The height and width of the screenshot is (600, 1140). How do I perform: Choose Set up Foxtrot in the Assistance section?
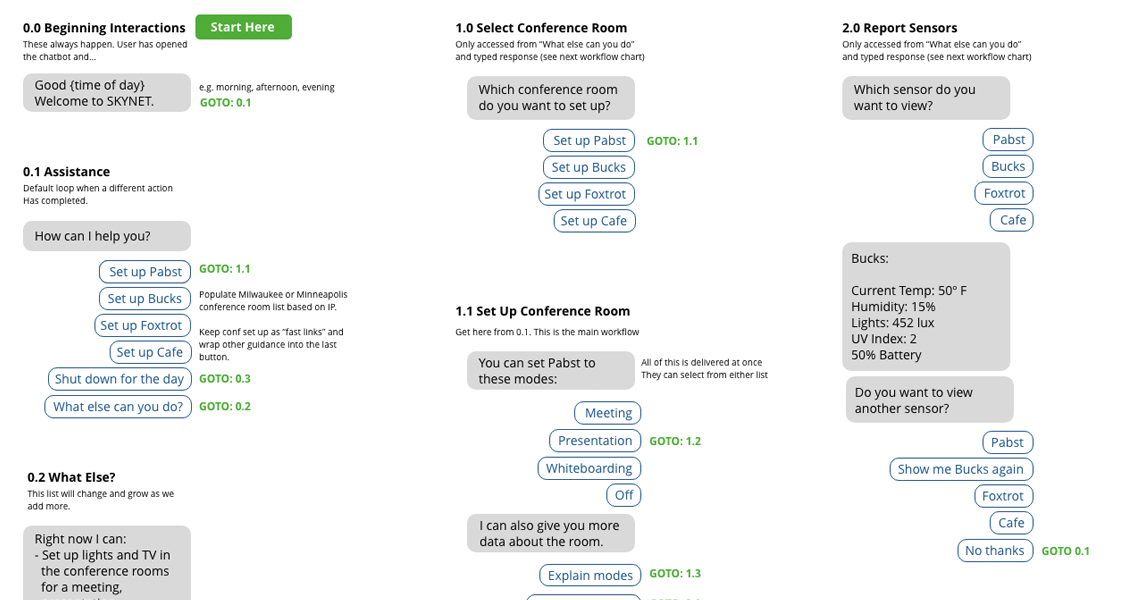[x=141, y=325]
